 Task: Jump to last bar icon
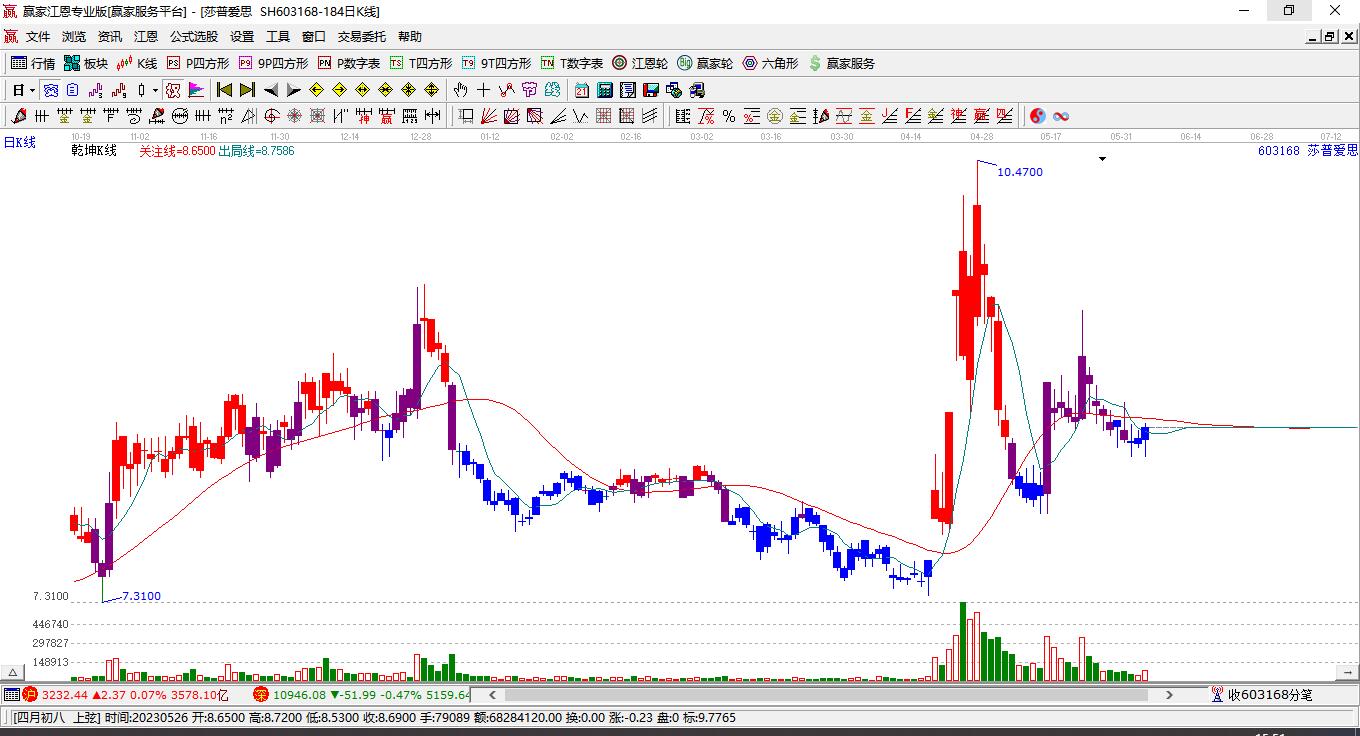pyautogui.click(x=247, y=90)
